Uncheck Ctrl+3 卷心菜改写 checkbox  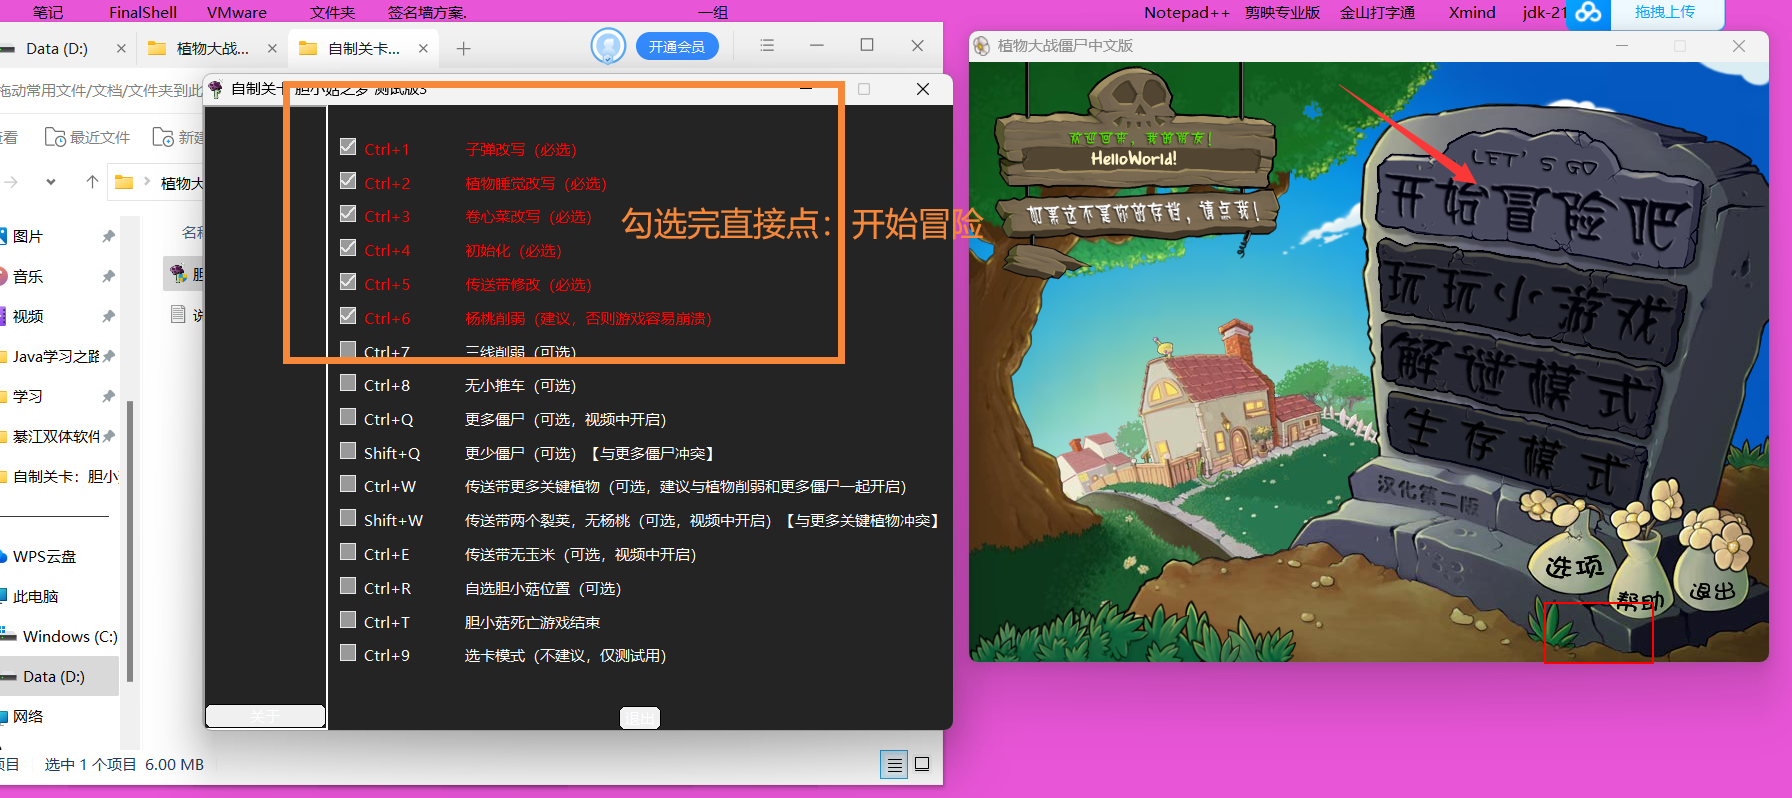[348, 214]
